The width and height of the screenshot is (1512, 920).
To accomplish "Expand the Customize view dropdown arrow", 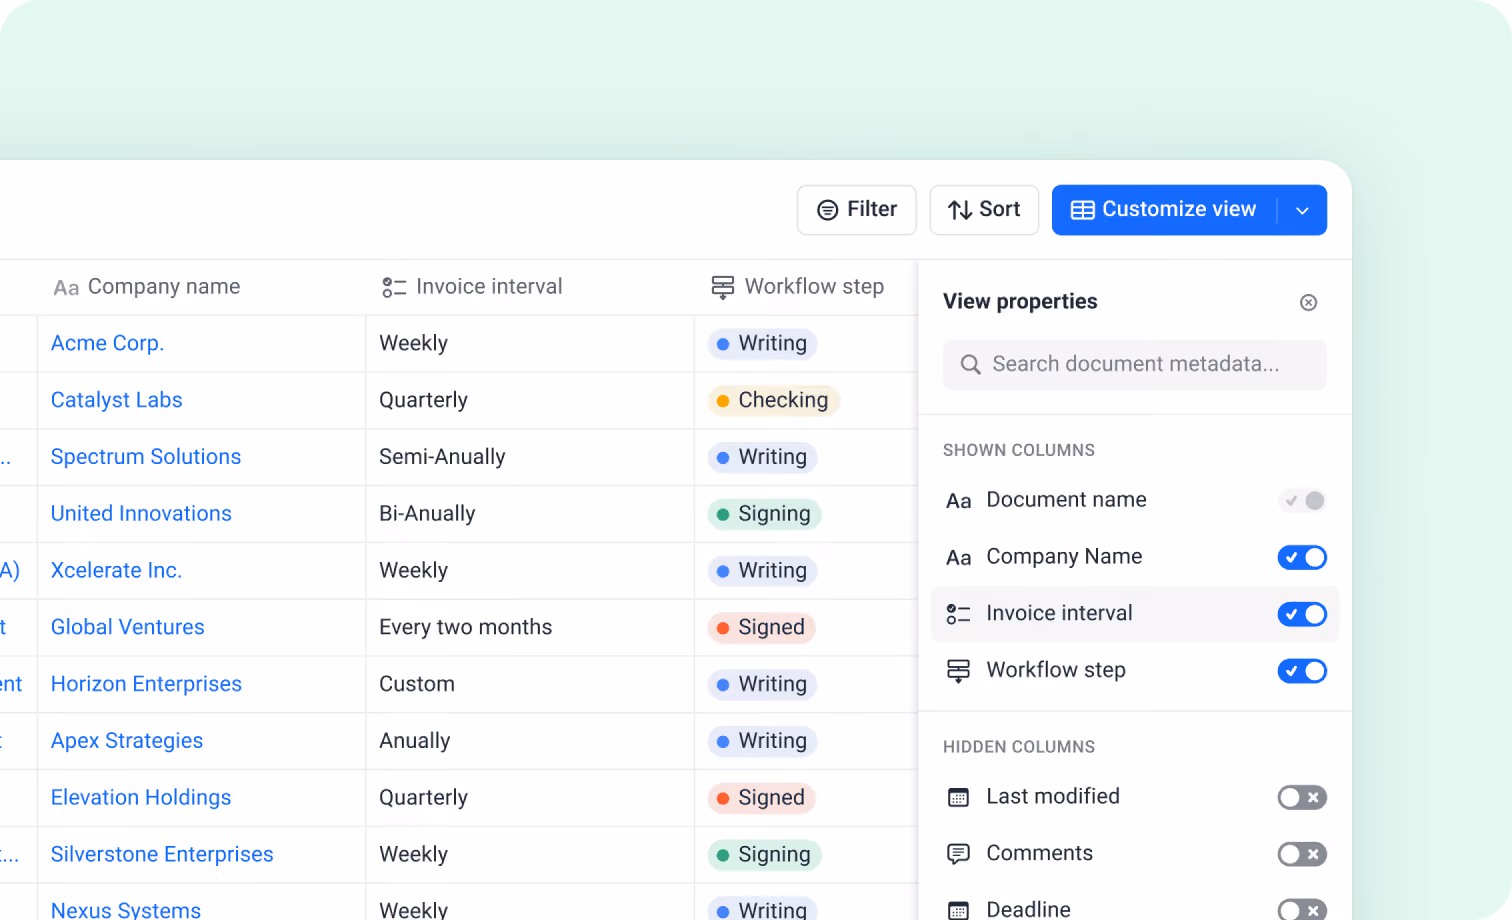I will coord(1302,210).
